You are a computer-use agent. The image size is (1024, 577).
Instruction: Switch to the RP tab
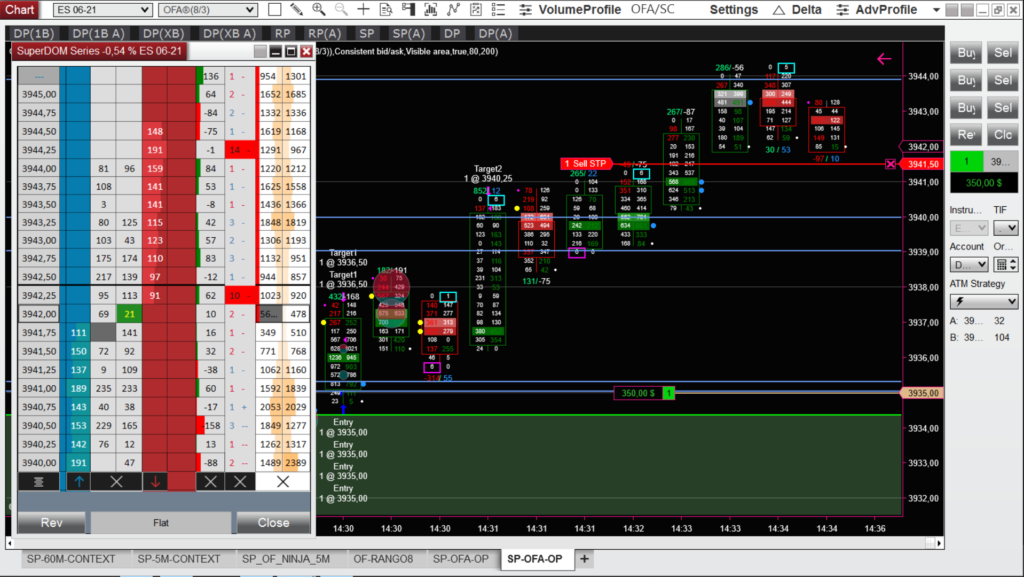pos(283,33)
